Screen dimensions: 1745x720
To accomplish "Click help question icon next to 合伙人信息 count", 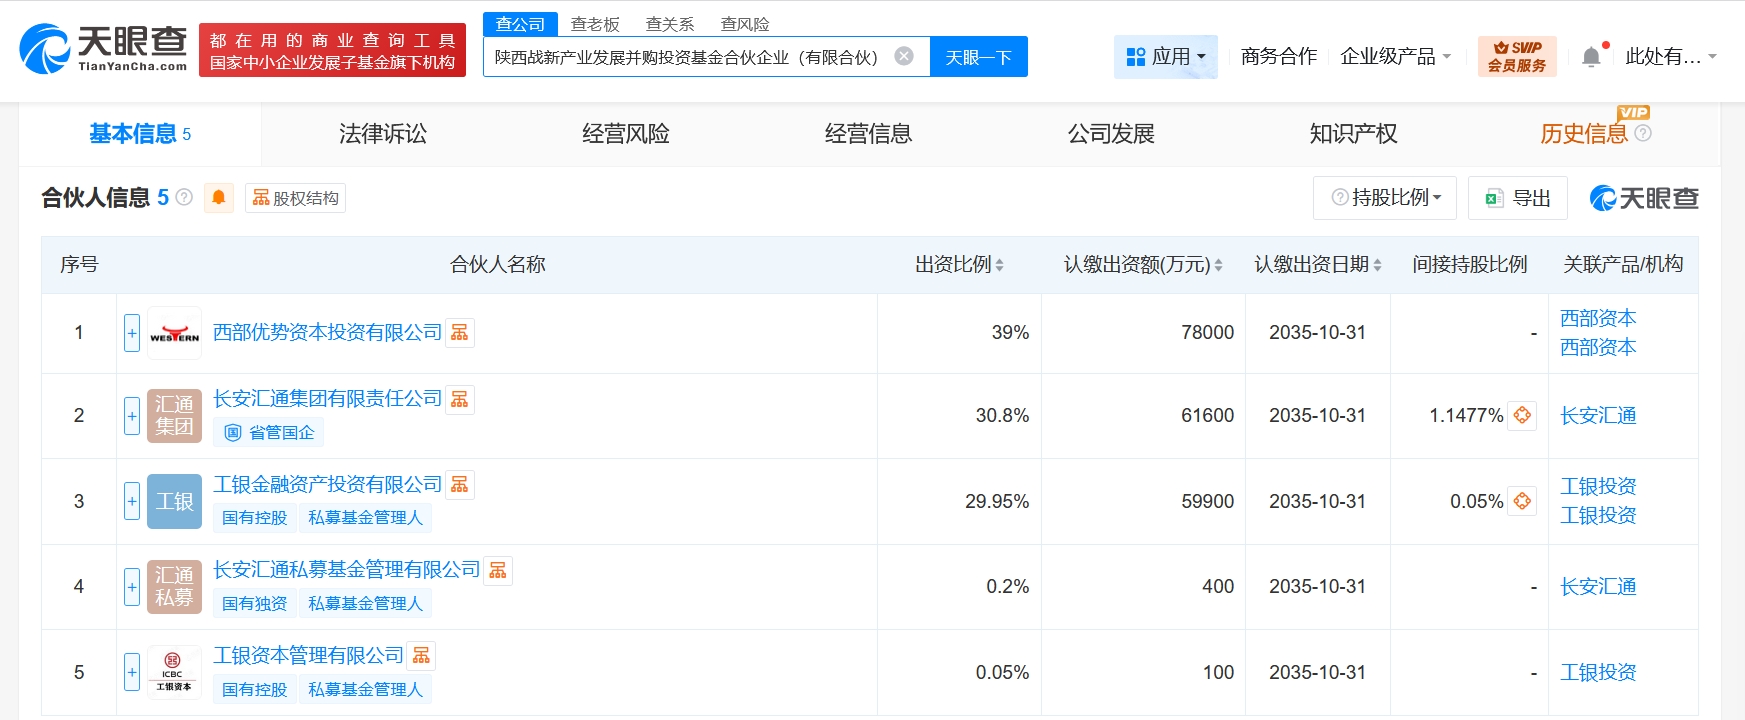I will (184, 198).
